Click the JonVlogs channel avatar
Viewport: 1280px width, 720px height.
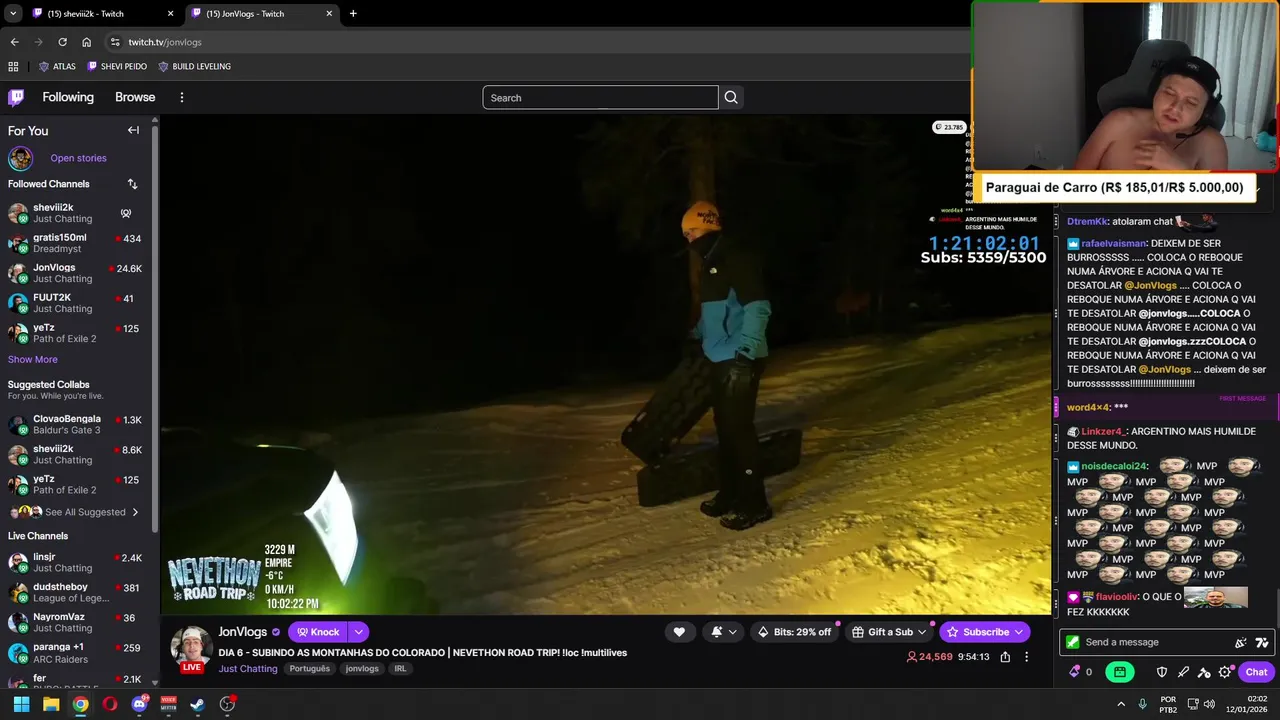point(191,647)
